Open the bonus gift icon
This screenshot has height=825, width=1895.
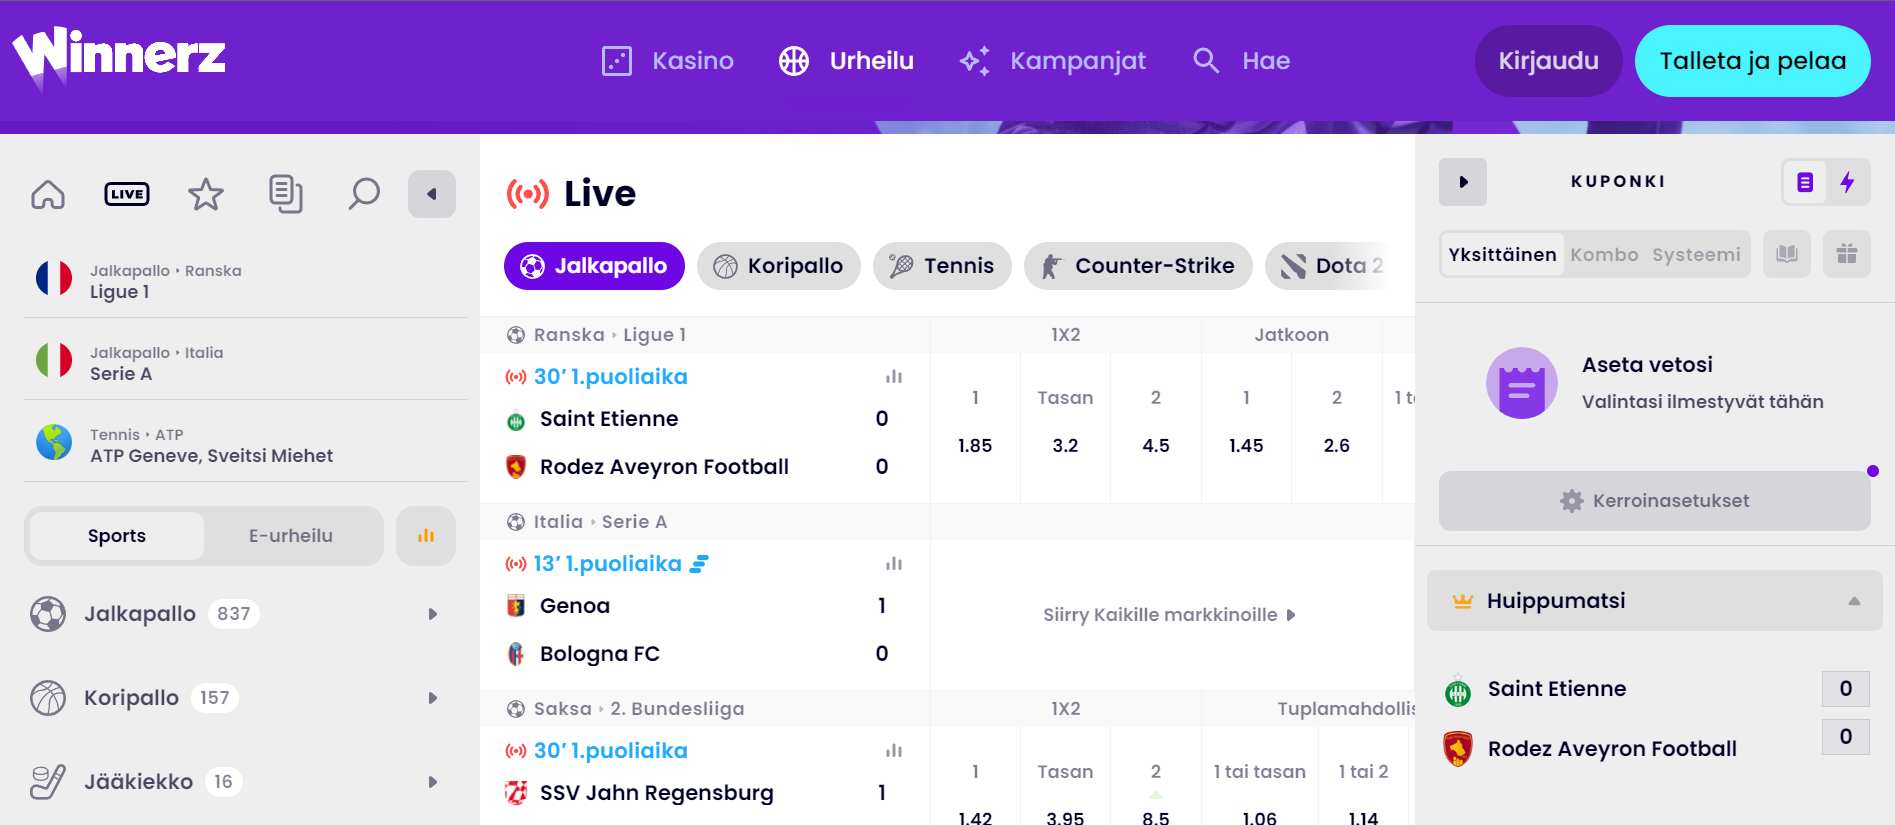1847,254
